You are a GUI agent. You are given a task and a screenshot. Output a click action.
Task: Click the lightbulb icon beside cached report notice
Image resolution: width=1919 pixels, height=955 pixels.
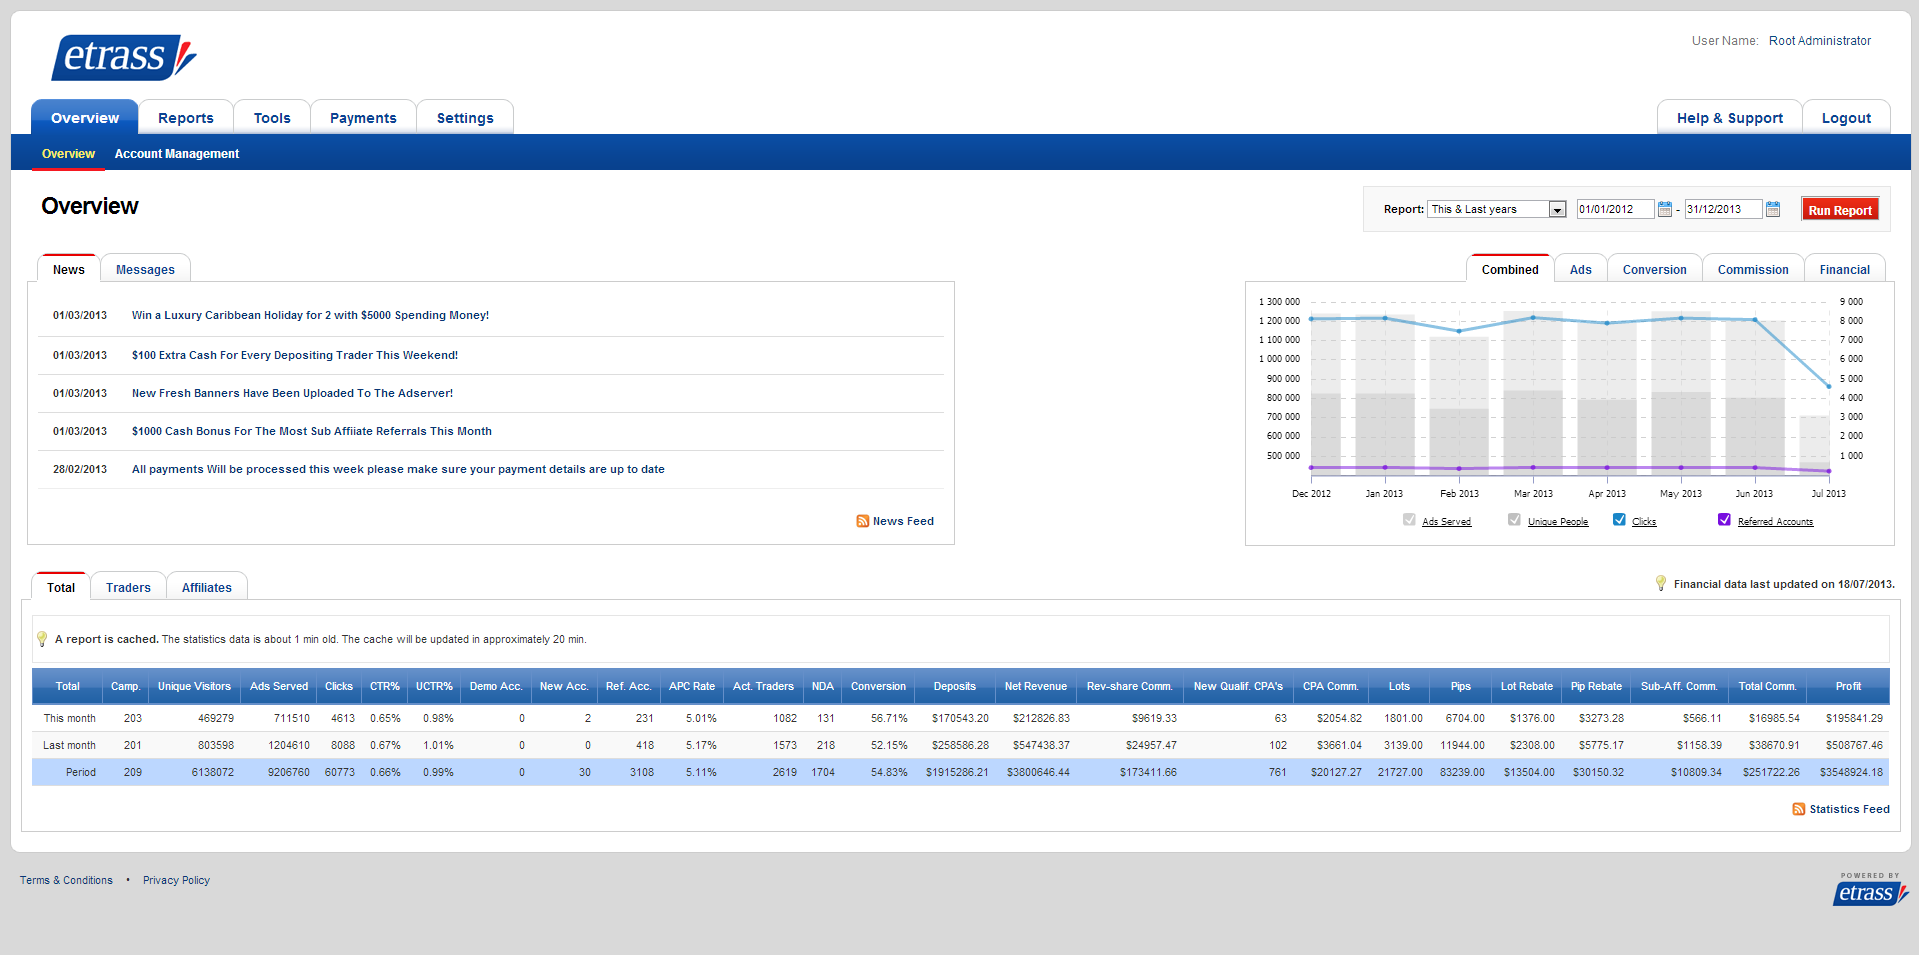pyautogui.click(x=42, y=639)
